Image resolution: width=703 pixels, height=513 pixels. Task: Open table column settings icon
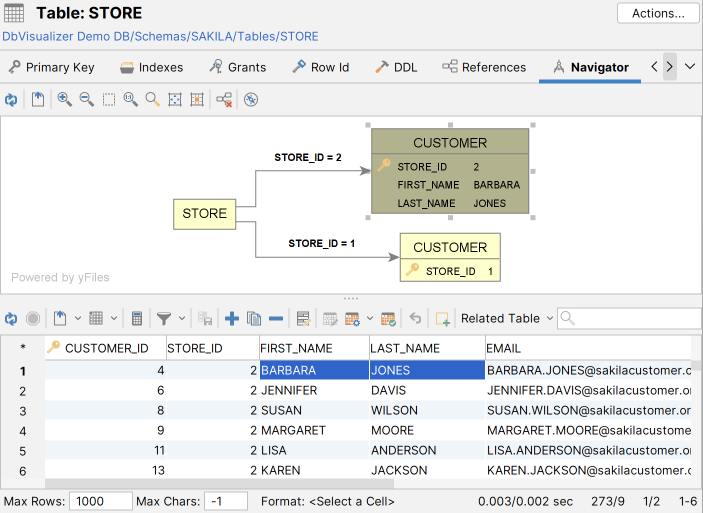pos(352,319)
